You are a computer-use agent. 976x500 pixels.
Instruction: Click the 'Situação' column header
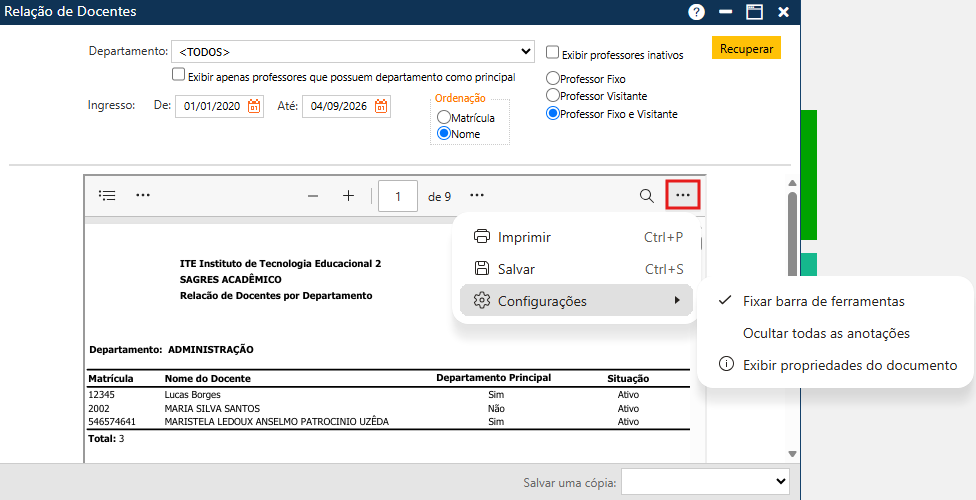(x=628, y=379)
